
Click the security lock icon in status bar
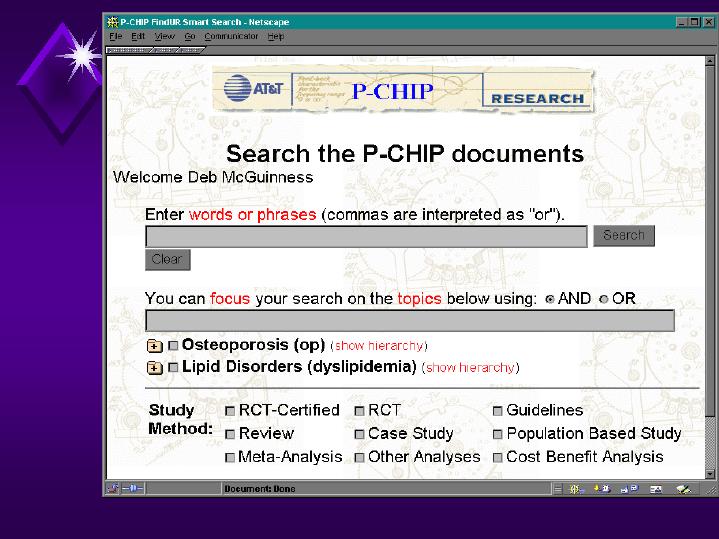(x=112, y=489)
